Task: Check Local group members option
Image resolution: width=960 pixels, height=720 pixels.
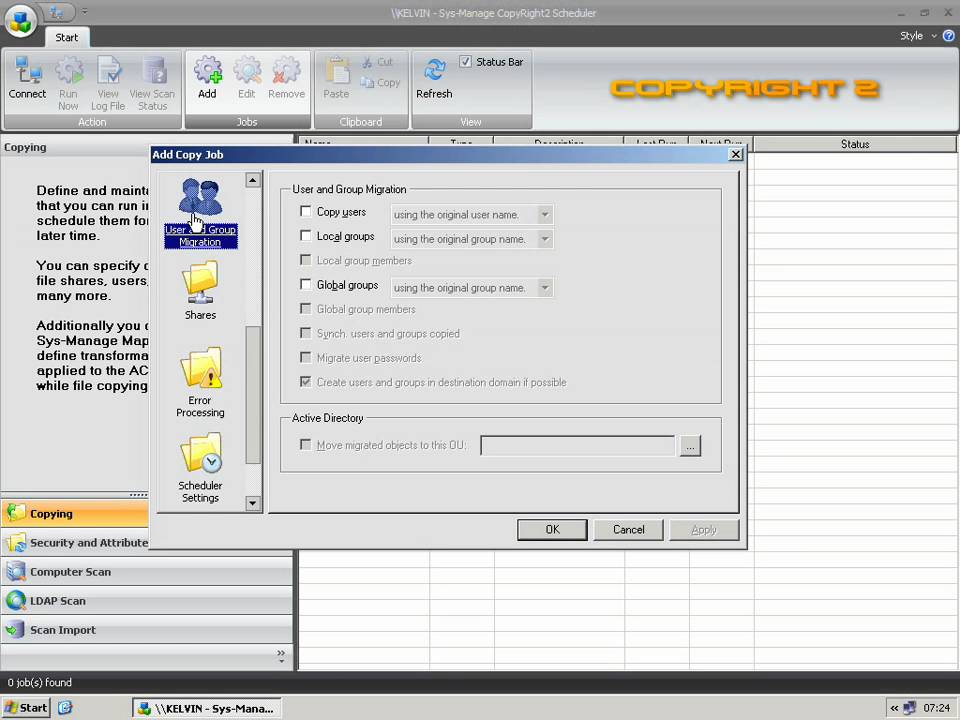Action: click(x=306, y=260)
